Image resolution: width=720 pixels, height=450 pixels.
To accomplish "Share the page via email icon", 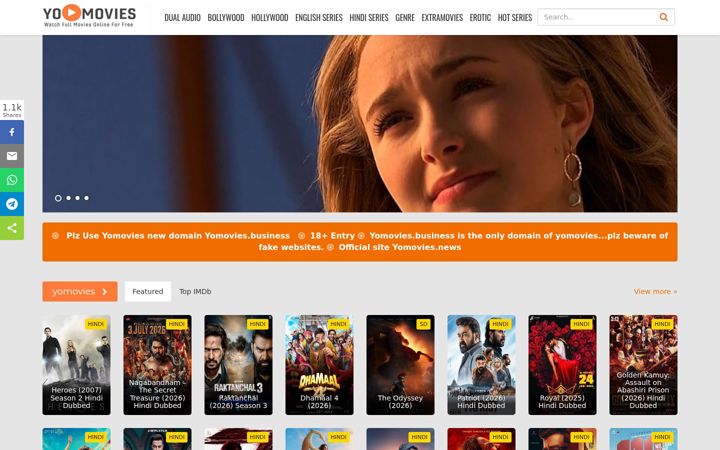I will (12, 156).
